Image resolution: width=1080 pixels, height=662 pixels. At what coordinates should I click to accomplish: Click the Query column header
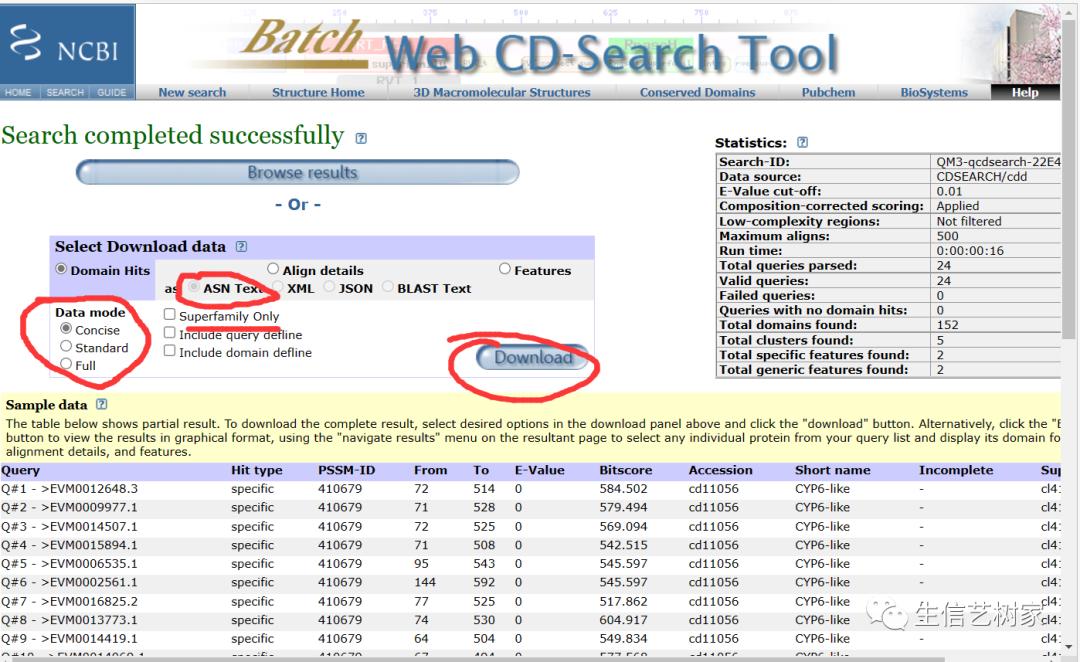tap(21, 470)
